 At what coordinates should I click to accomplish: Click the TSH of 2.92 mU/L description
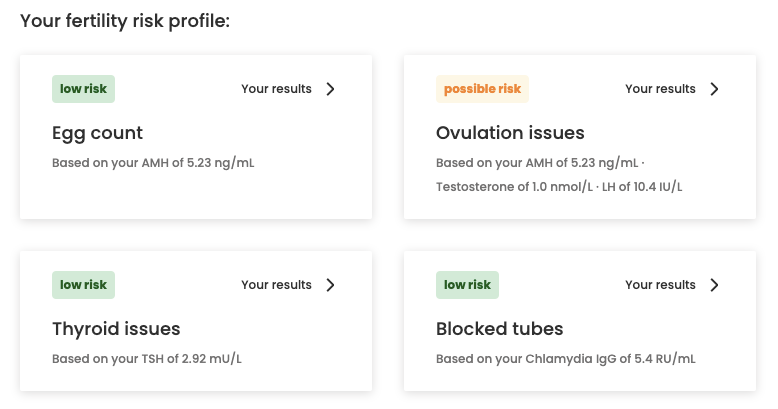[147, 359]
